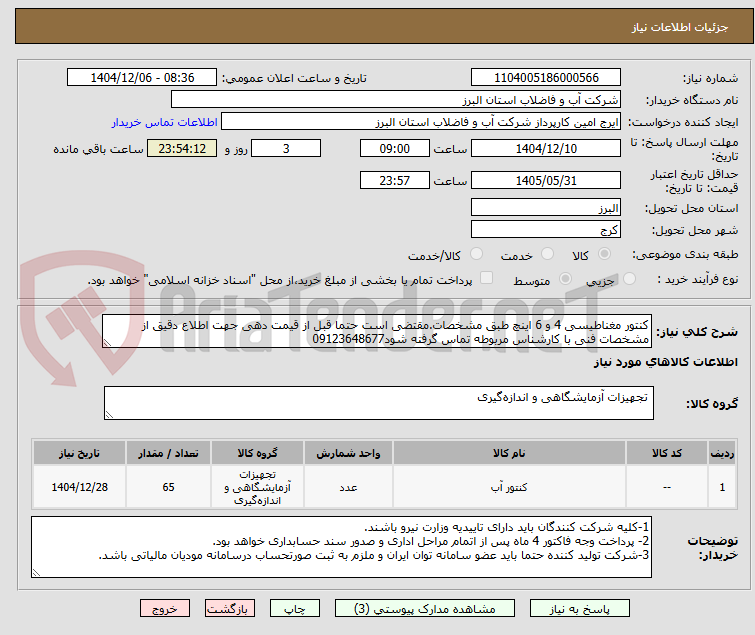Click the buyer notes text area

click(x=341, y=547)
